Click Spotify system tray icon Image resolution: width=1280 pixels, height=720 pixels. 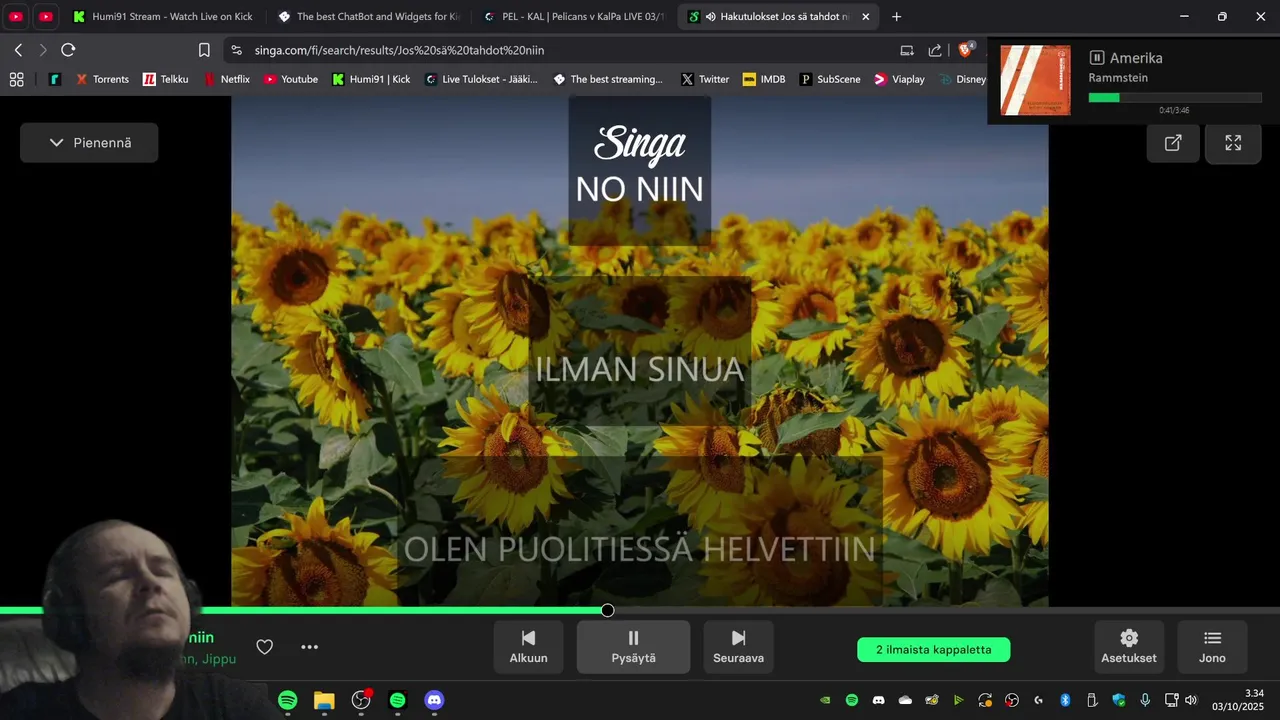tap(852, 700)
